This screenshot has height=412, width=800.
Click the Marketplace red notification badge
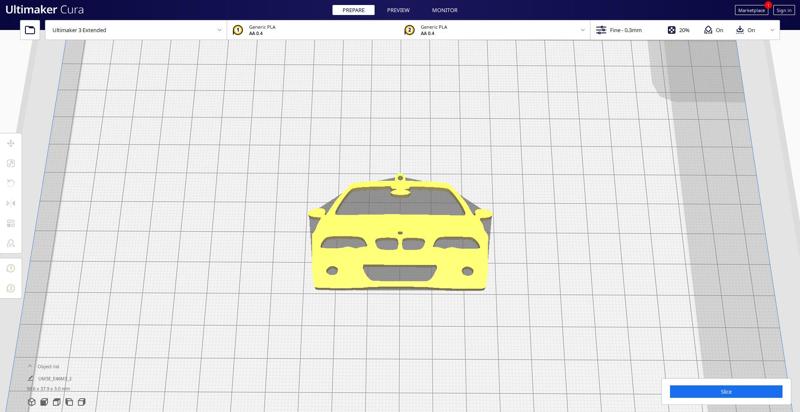[768, 5]
